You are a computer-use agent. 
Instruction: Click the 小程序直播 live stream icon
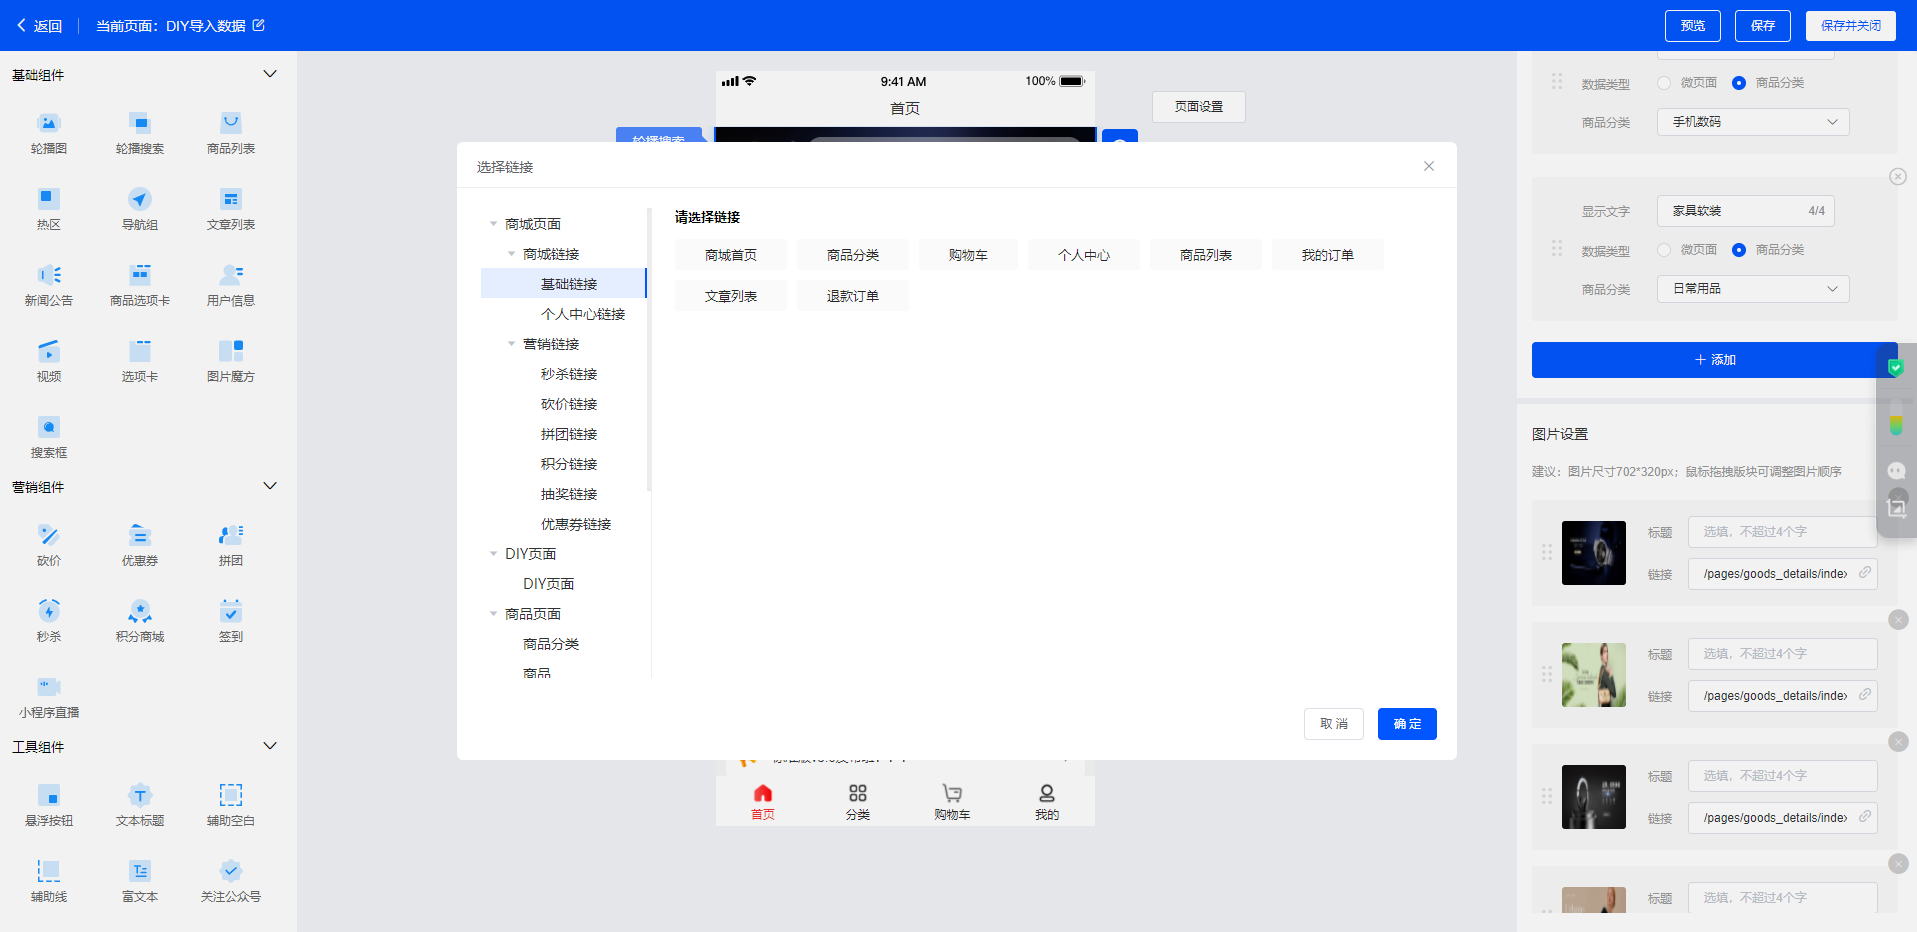pos(48,687)
